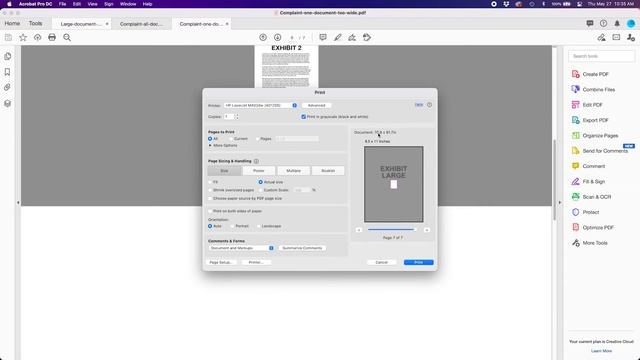640x360 pixels.
Task: Click the sticky note comment toolbar icon
Action: 323,38
